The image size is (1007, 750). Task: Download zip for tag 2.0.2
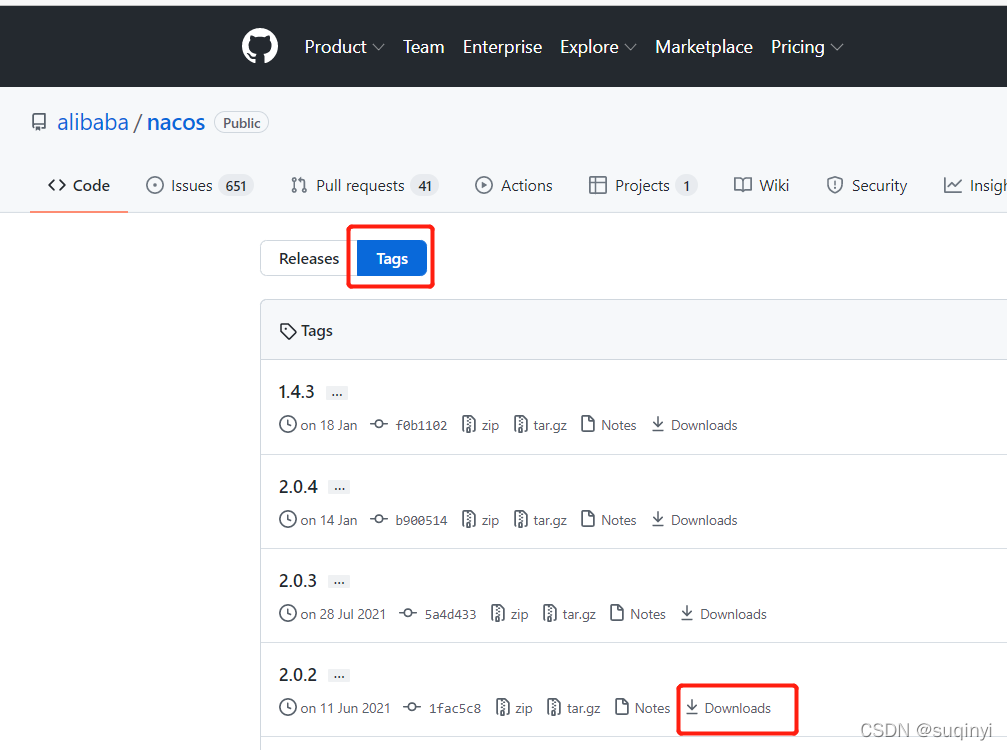[514, 708]
